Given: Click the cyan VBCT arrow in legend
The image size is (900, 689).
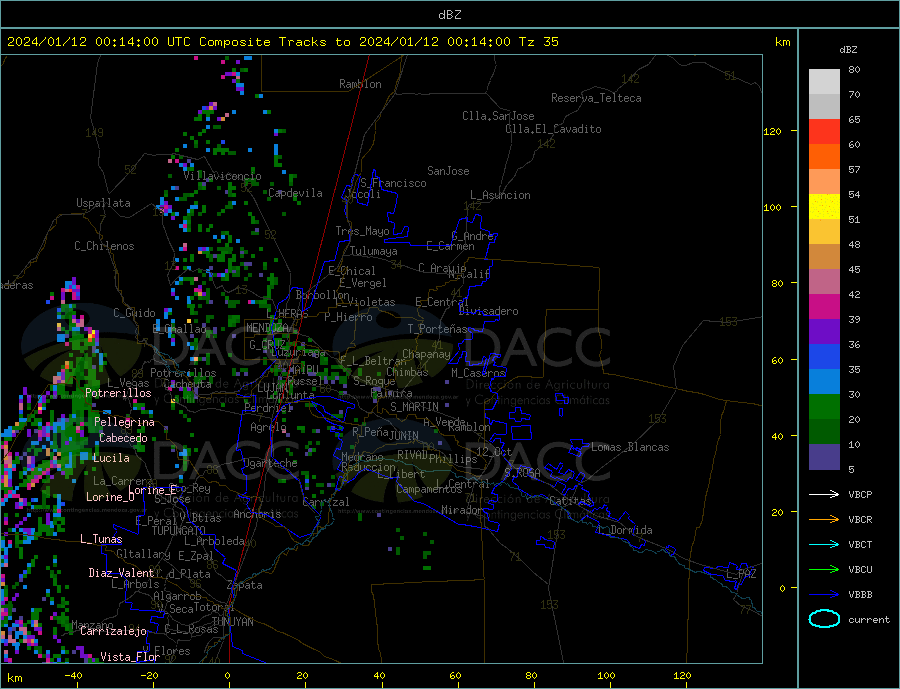Looking at the screenshot, I should tap(824, 544).
